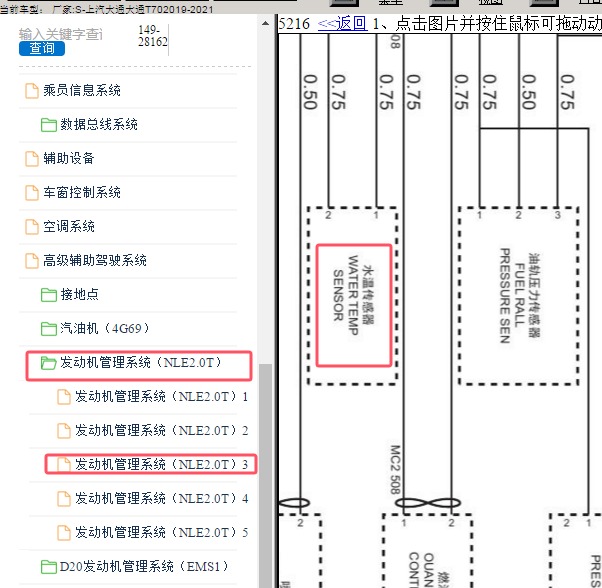Click document icon of 发动机管理系统（NLE2.0T）4

pos(64,499)
